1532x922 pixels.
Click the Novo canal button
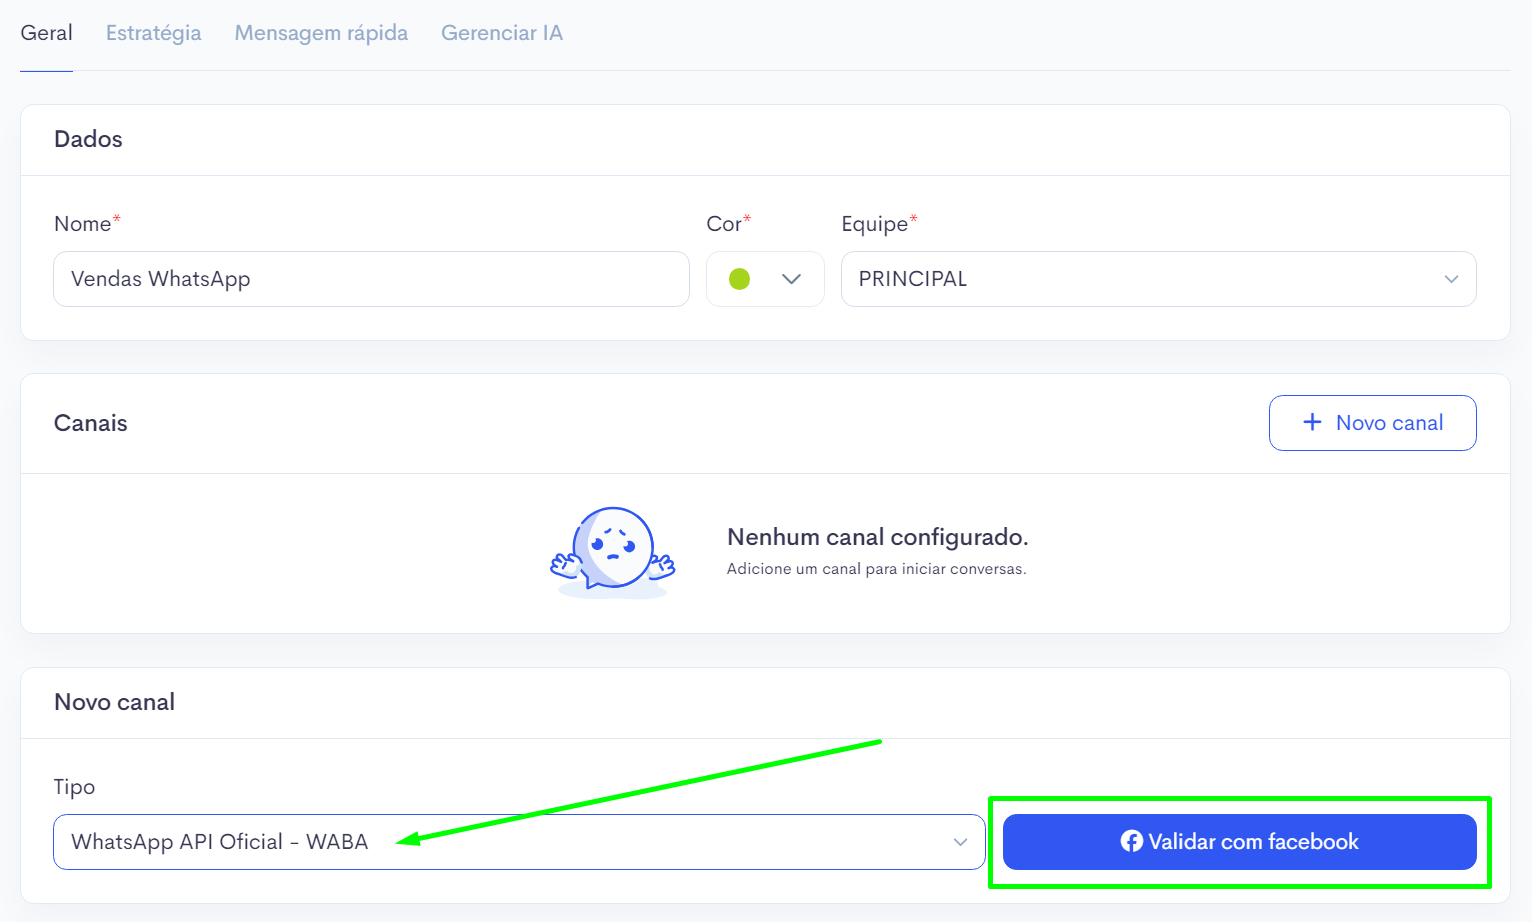(1372, 423)
